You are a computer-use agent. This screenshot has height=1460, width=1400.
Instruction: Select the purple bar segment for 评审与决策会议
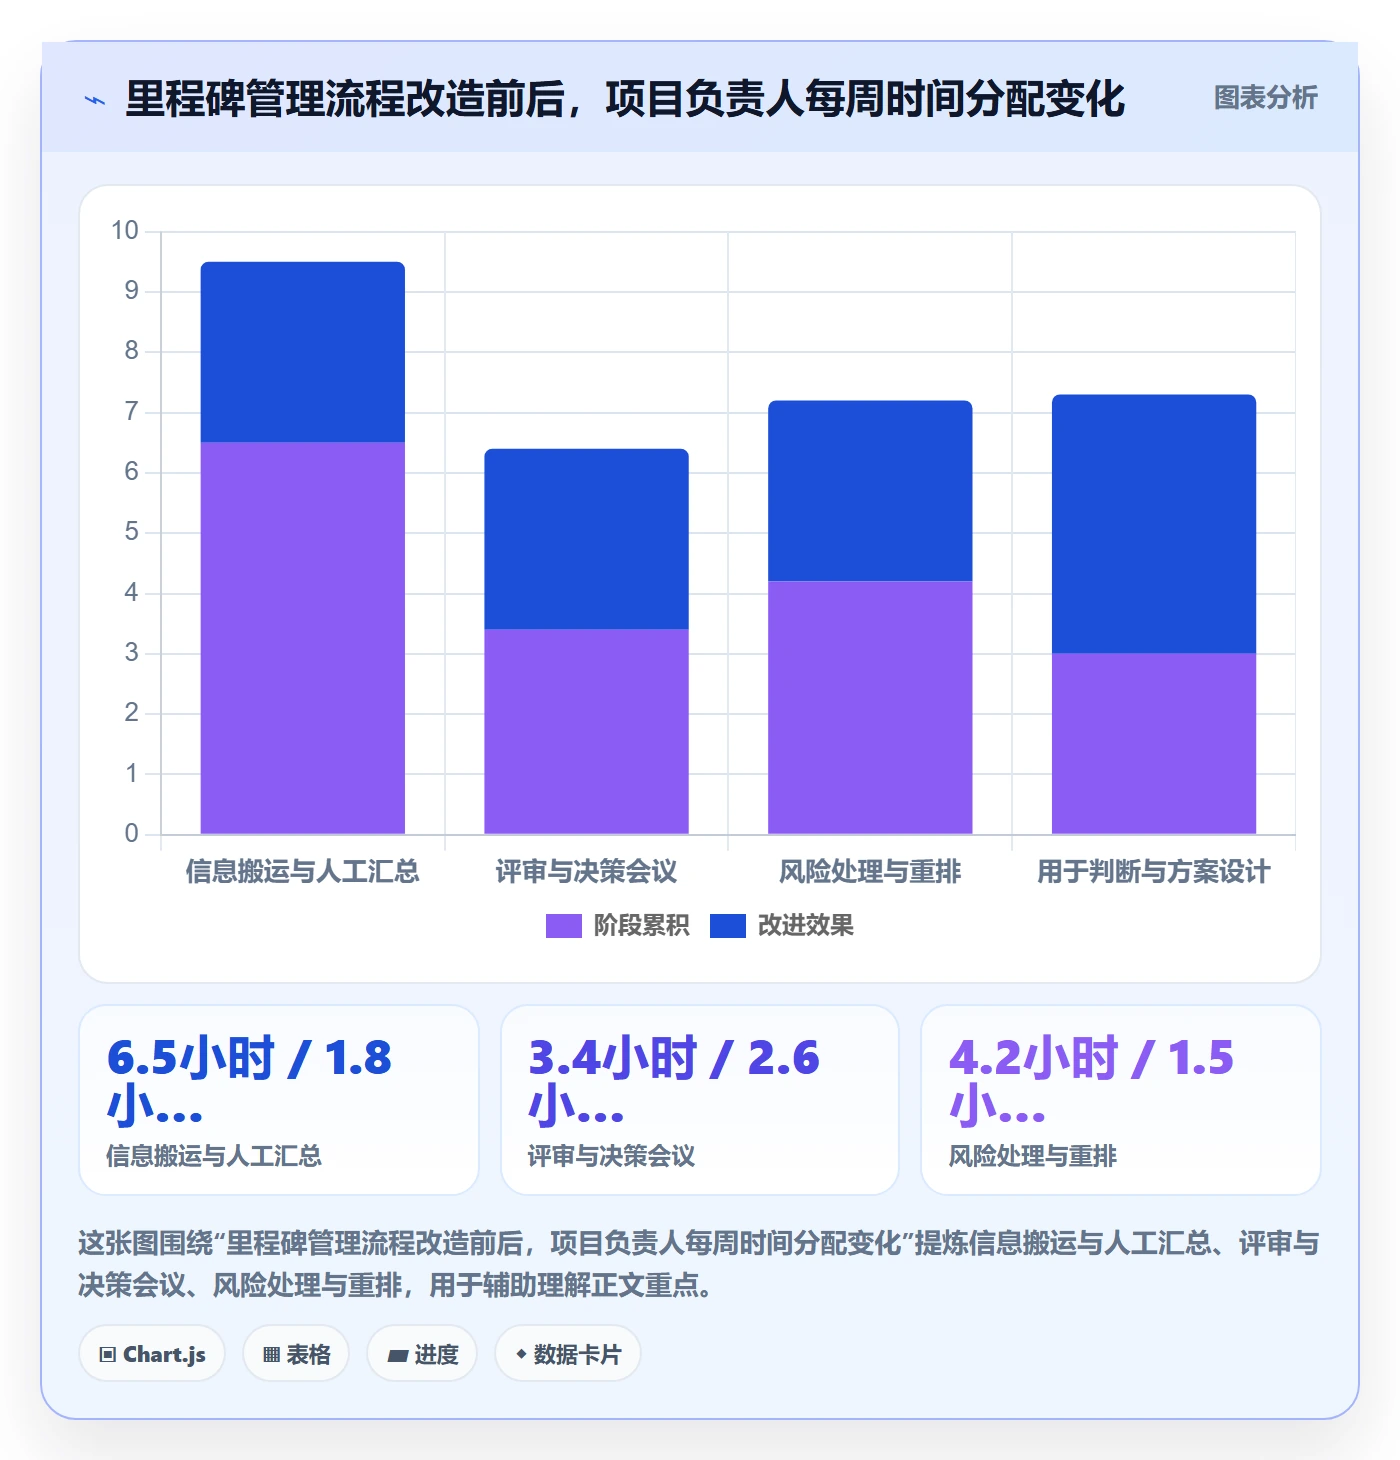click(587, 731)
